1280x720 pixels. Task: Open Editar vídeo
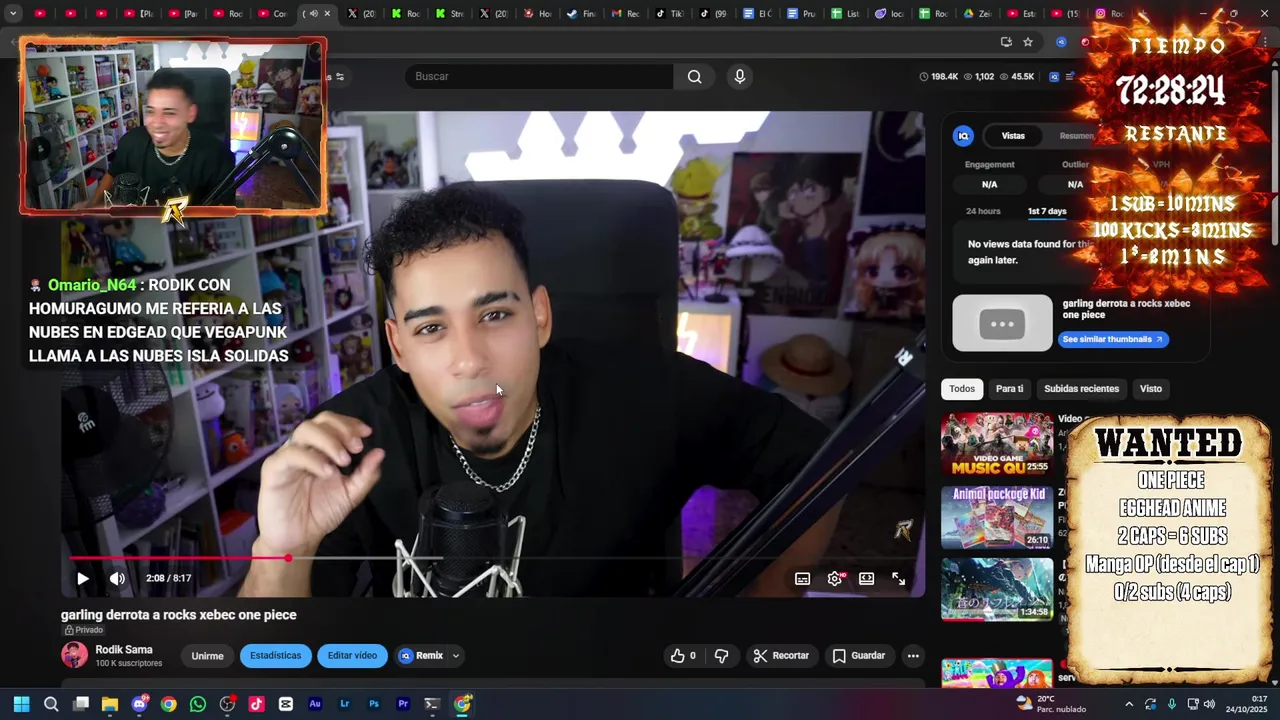[352, 656]
